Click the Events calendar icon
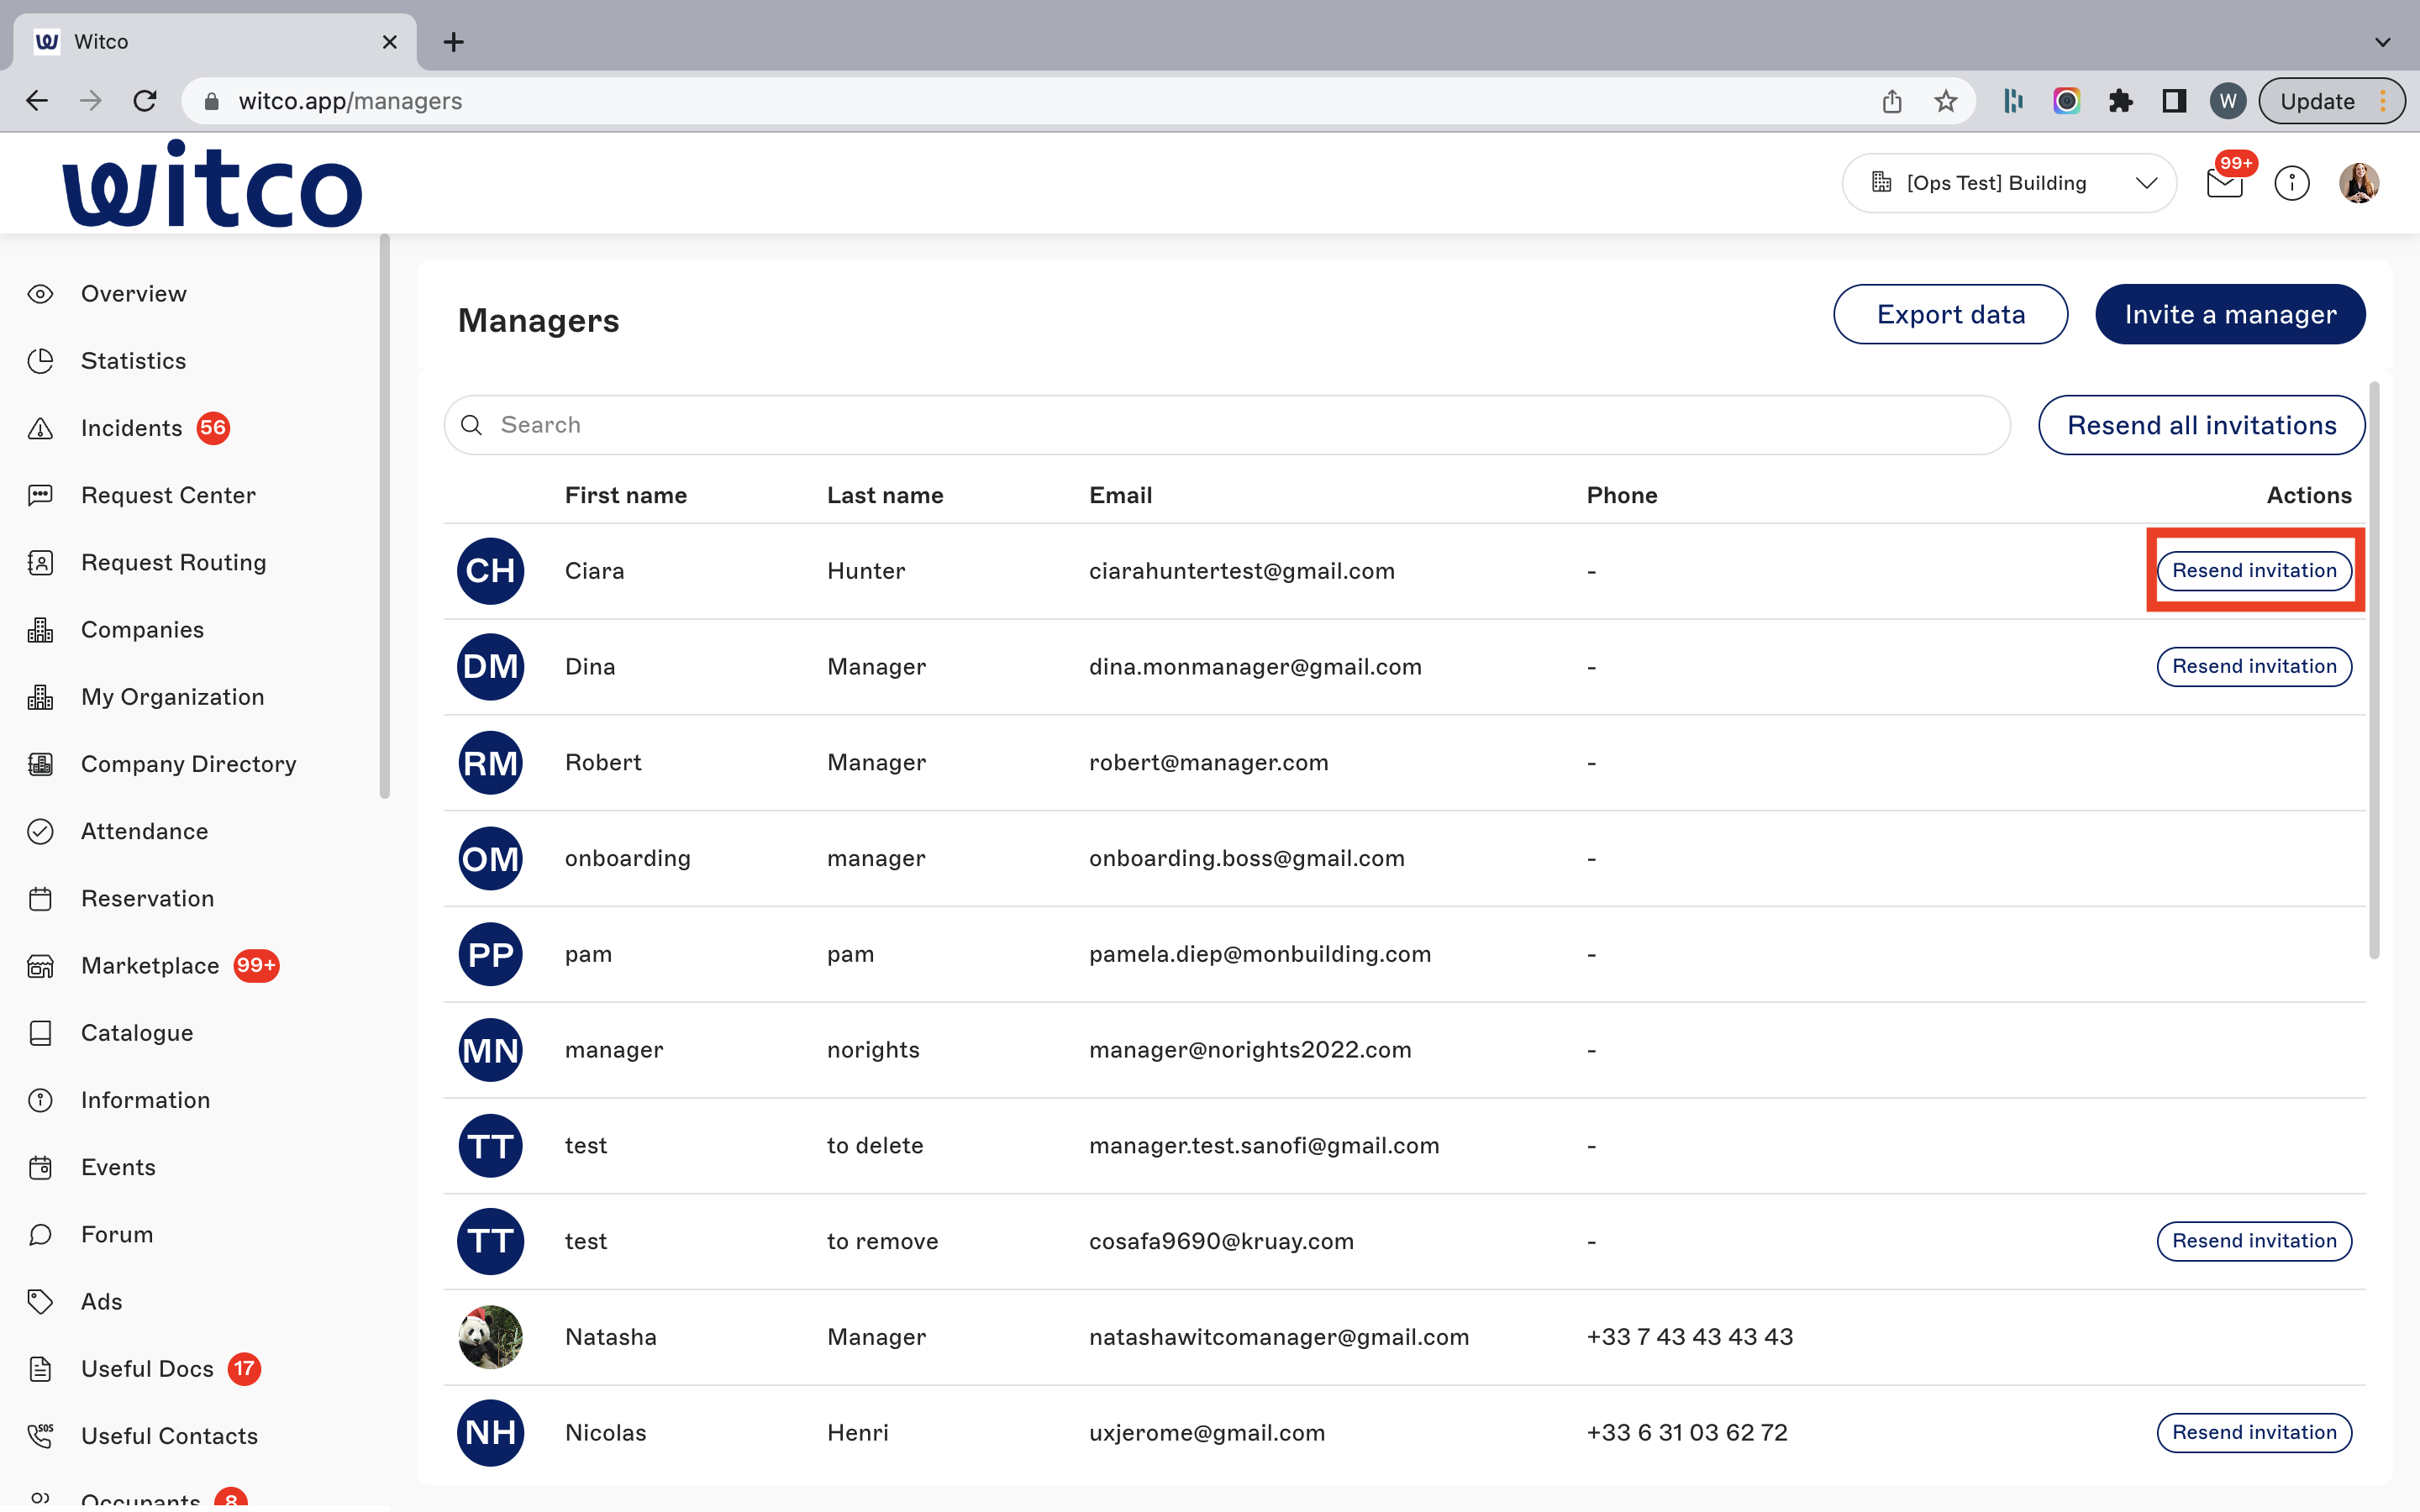Image resolution: width=2420 pixels, height=1512 pixels. tap(40, 1167)
